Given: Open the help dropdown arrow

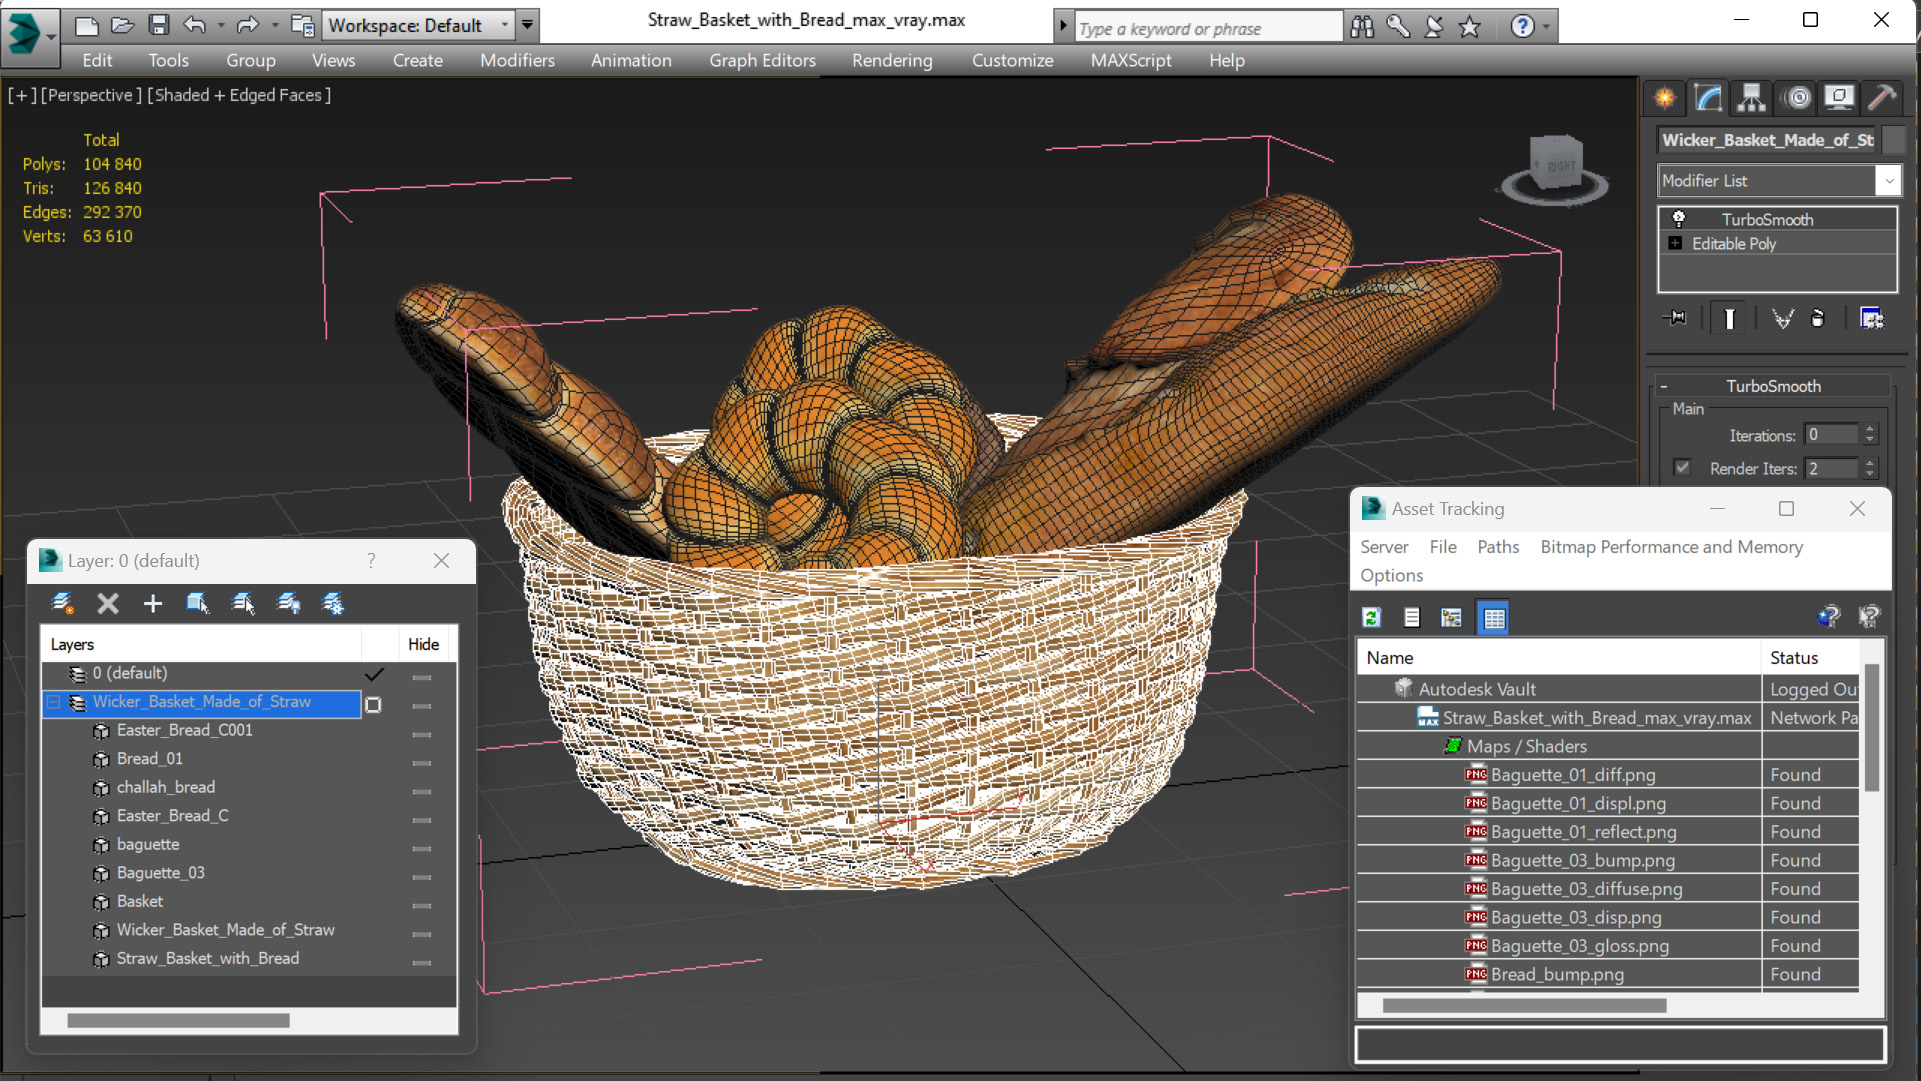Looking at the screenshot, I should tap(1546, 27).
